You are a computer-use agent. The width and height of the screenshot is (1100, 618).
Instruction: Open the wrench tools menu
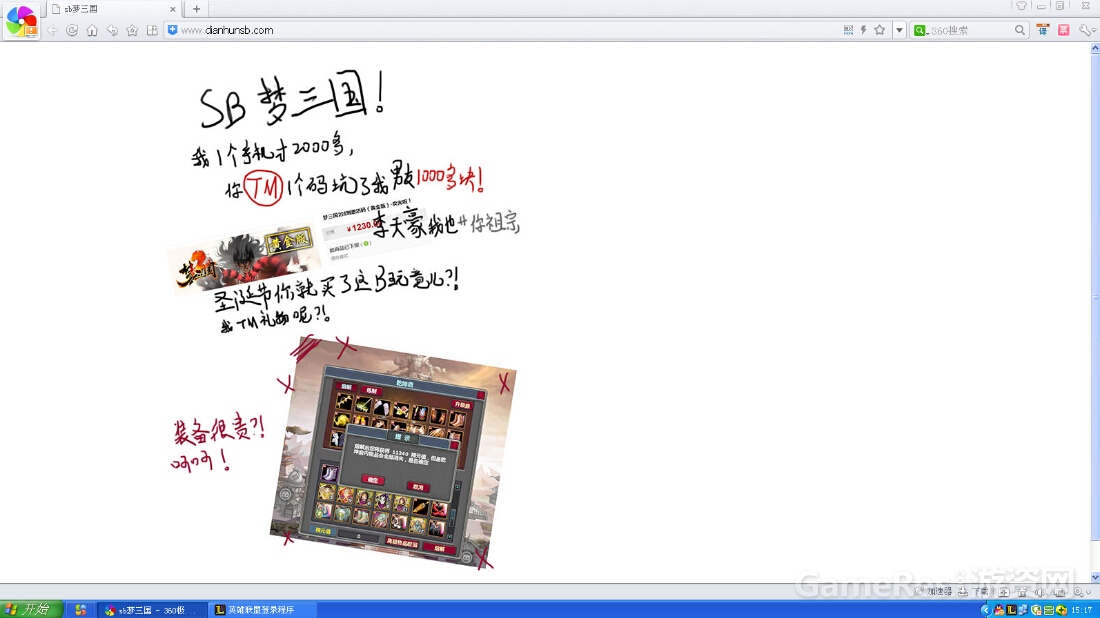[1085, 30]
